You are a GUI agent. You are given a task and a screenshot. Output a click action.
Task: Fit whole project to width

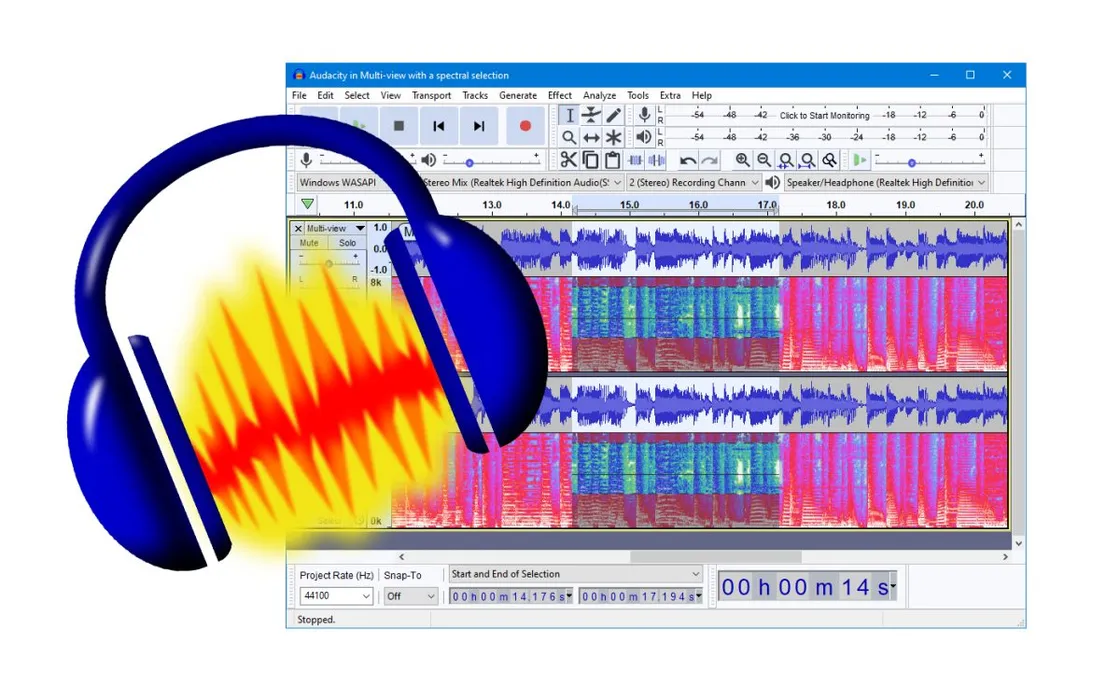[807, 161]
